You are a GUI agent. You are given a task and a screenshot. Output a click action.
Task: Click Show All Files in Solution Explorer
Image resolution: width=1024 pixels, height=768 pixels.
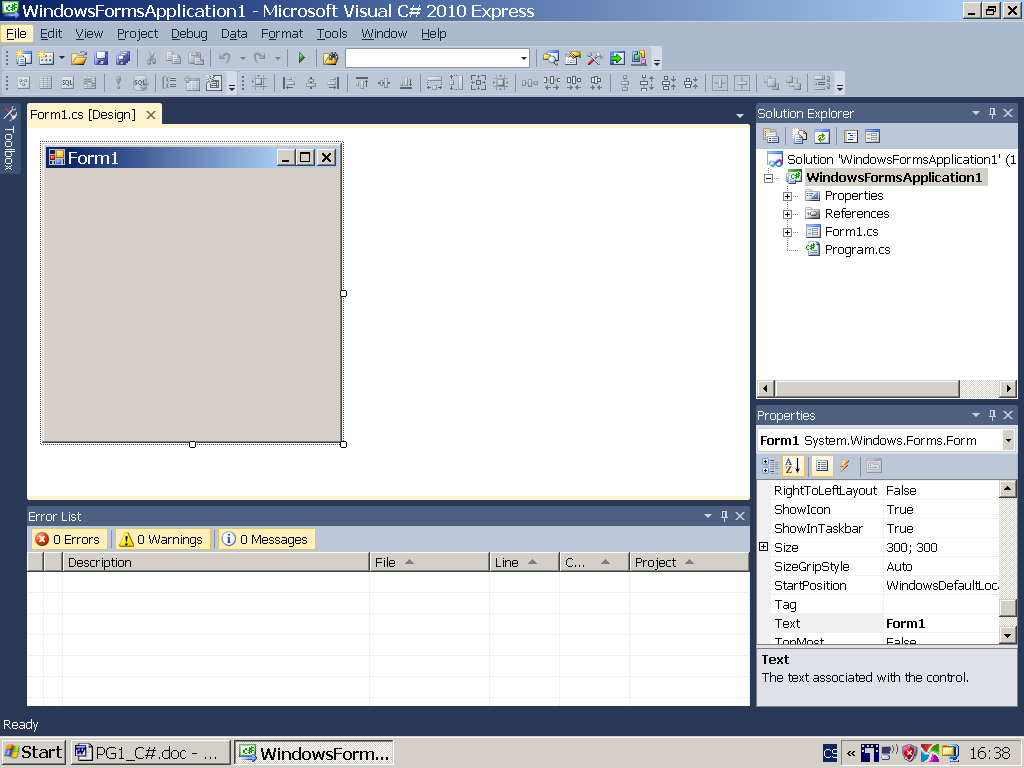[799, 136]
